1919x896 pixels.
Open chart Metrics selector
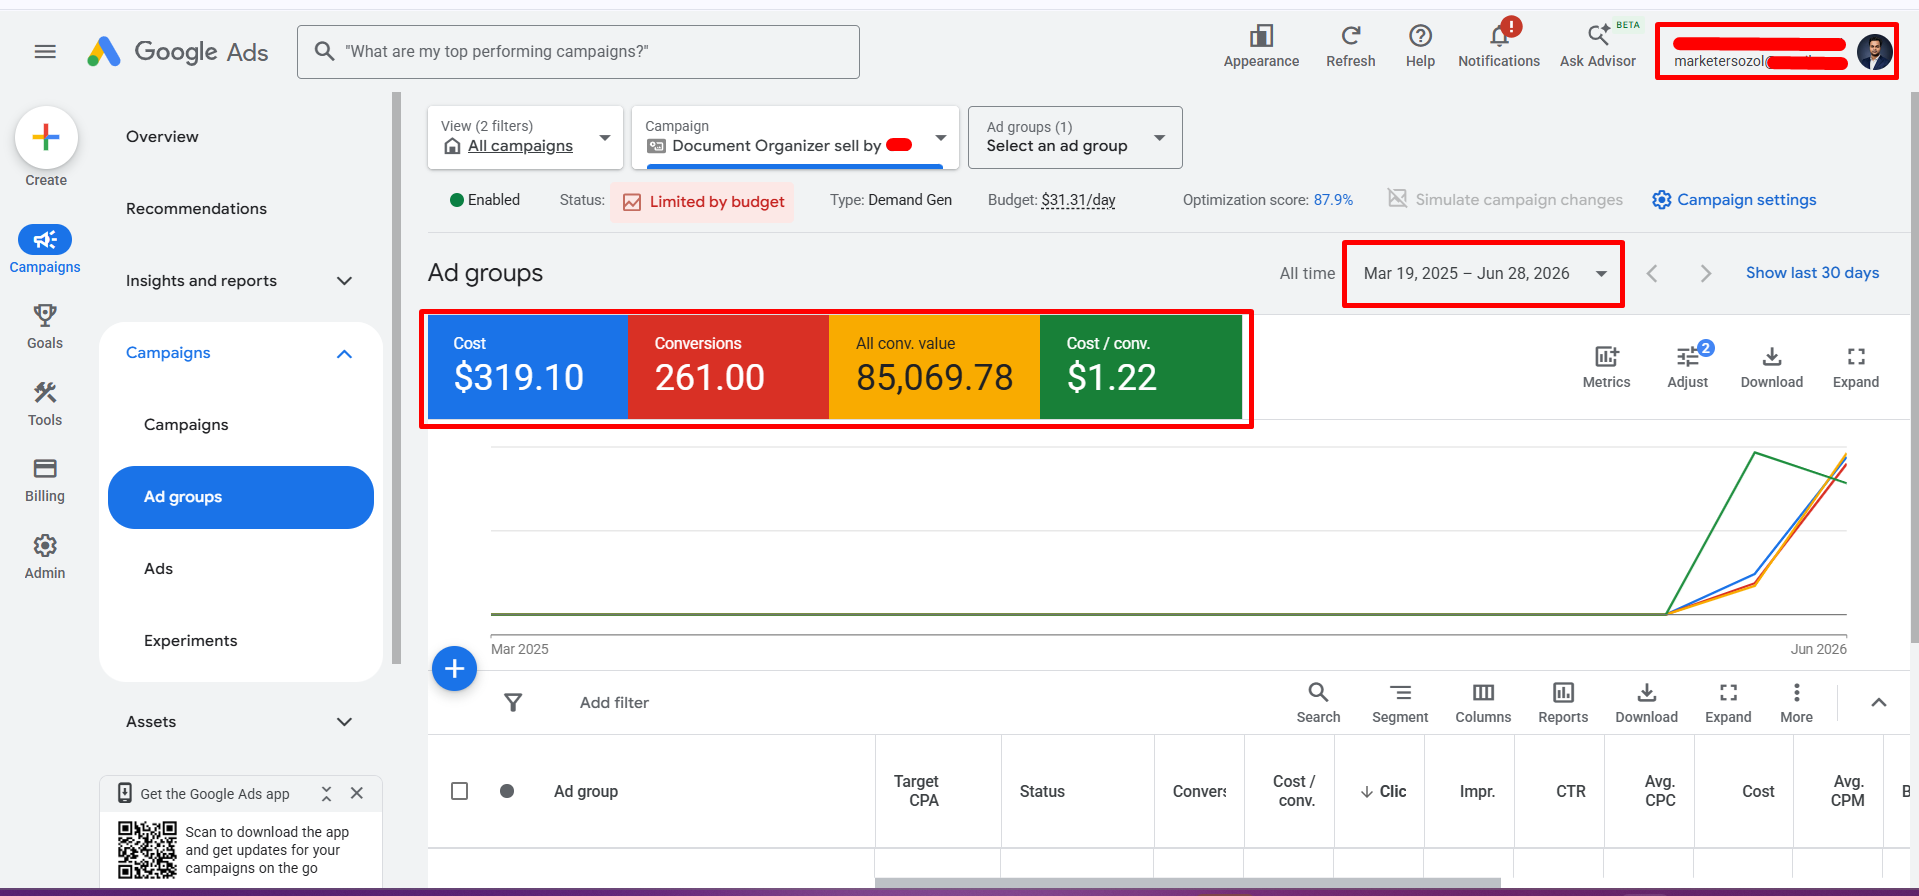pyautogui.click(x=1606, y=367)
